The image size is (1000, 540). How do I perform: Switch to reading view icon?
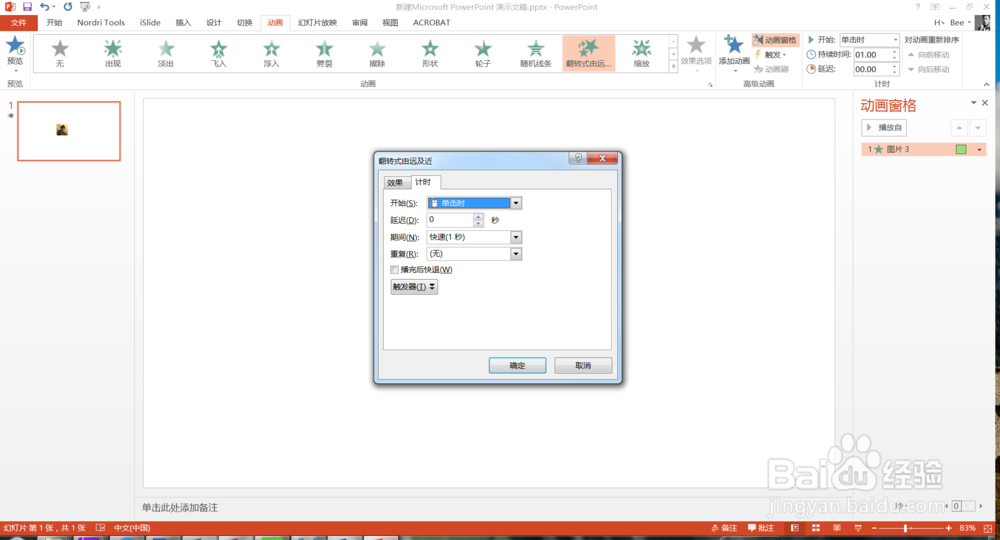(837, 528)
